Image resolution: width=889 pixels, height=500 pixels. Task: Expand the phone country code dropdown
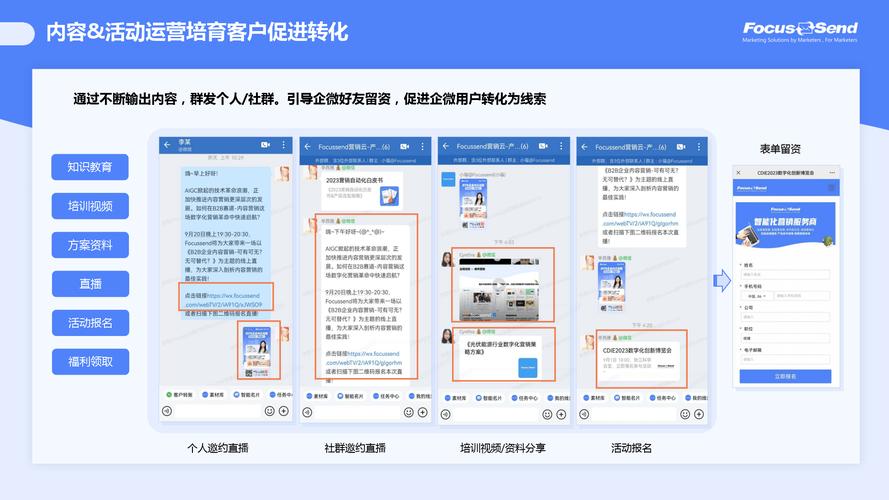[x=757, y=296]
